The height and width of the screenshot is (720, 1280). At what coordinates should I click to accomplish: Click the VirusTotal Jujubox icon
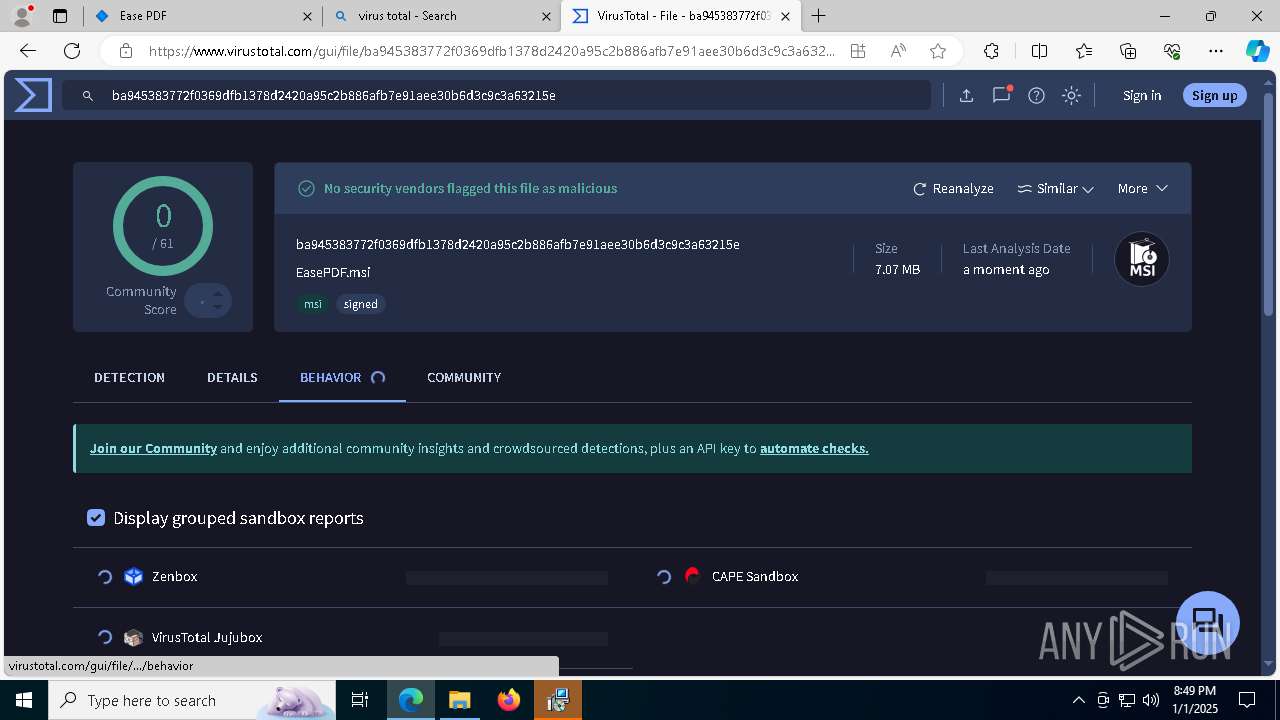pos(134,638)
